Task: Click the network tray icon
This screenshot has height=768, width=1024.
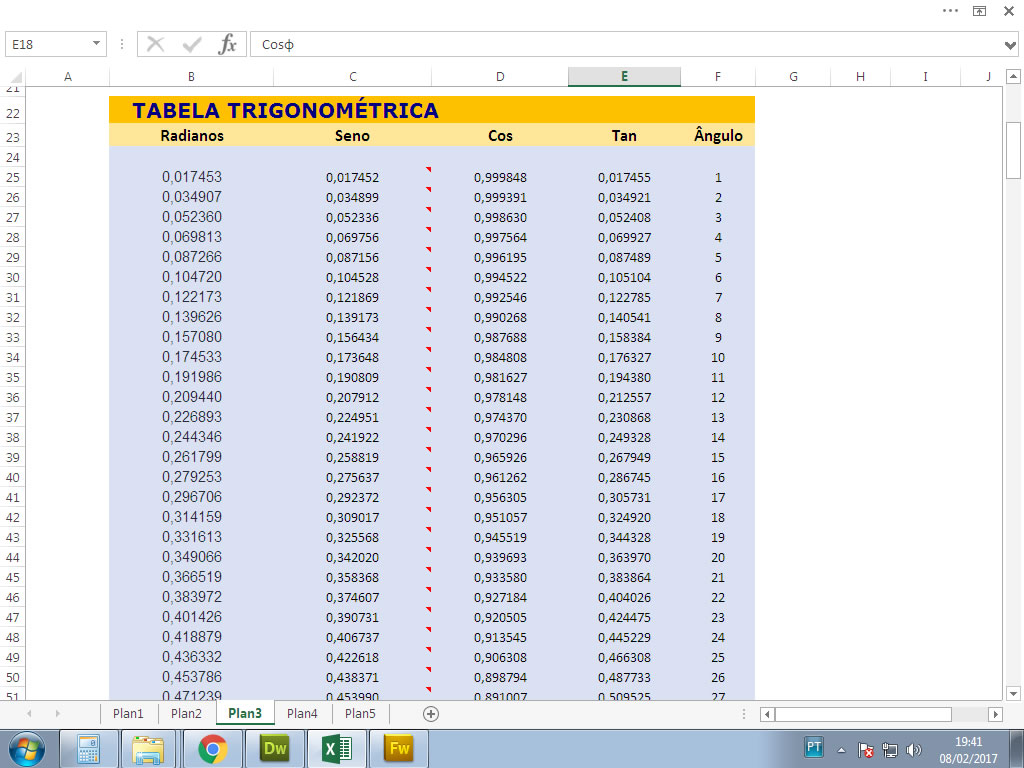Action: (889, 750)
